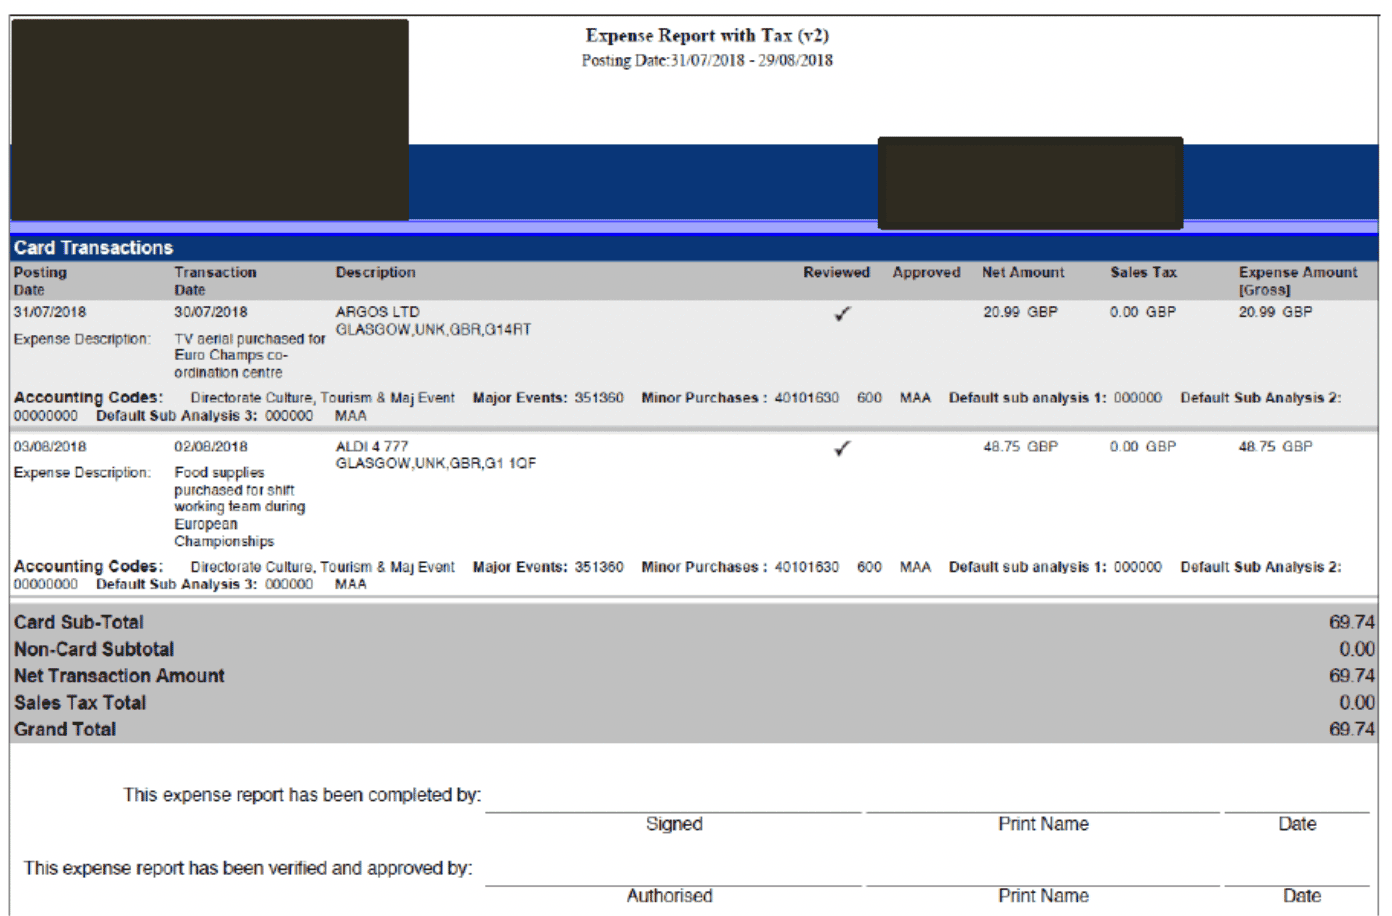
Task: Select the 20.99 GBP gross expense amount
Action: pyautogui.click(x=1275, y=312)
